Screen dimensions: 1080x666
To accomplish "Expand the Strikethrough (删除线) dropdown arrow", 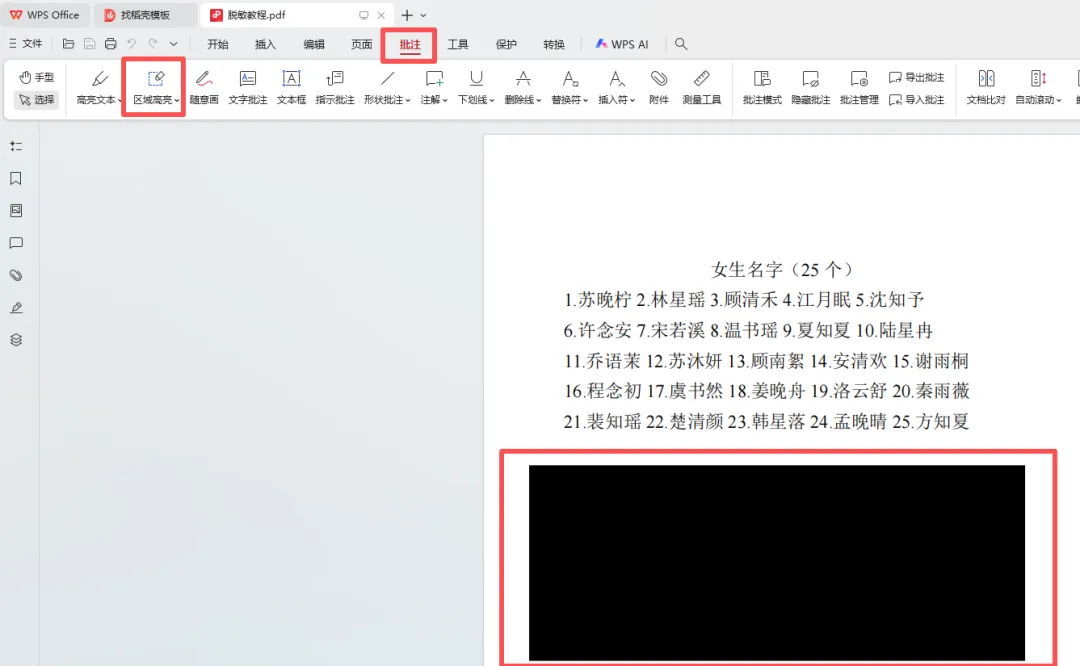I will (x=539, y=101).
